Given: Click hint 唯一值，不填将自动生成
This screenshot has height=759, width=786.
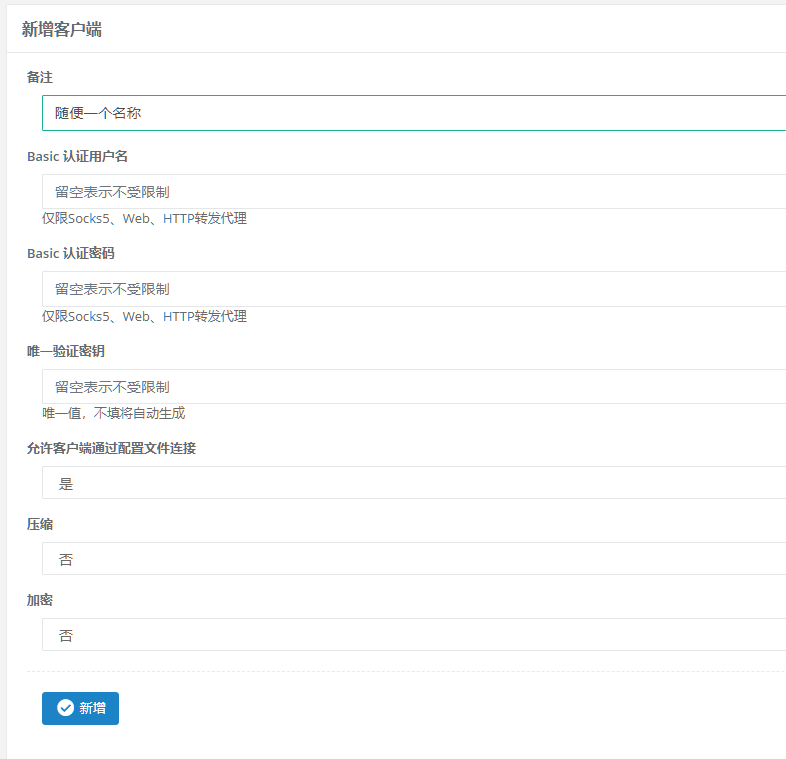Looking at the screenshot, I should click(x=114, y=413).
